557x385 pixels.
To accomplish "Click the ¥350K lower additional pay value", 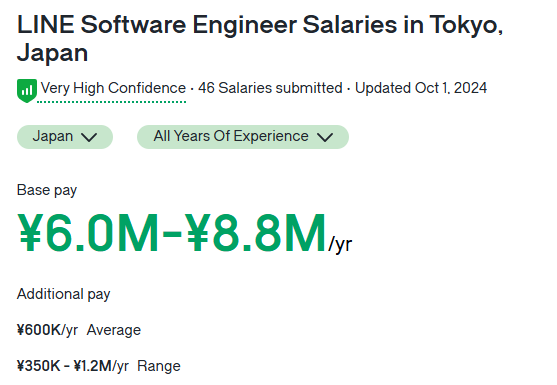I will [x=38, y=366].
